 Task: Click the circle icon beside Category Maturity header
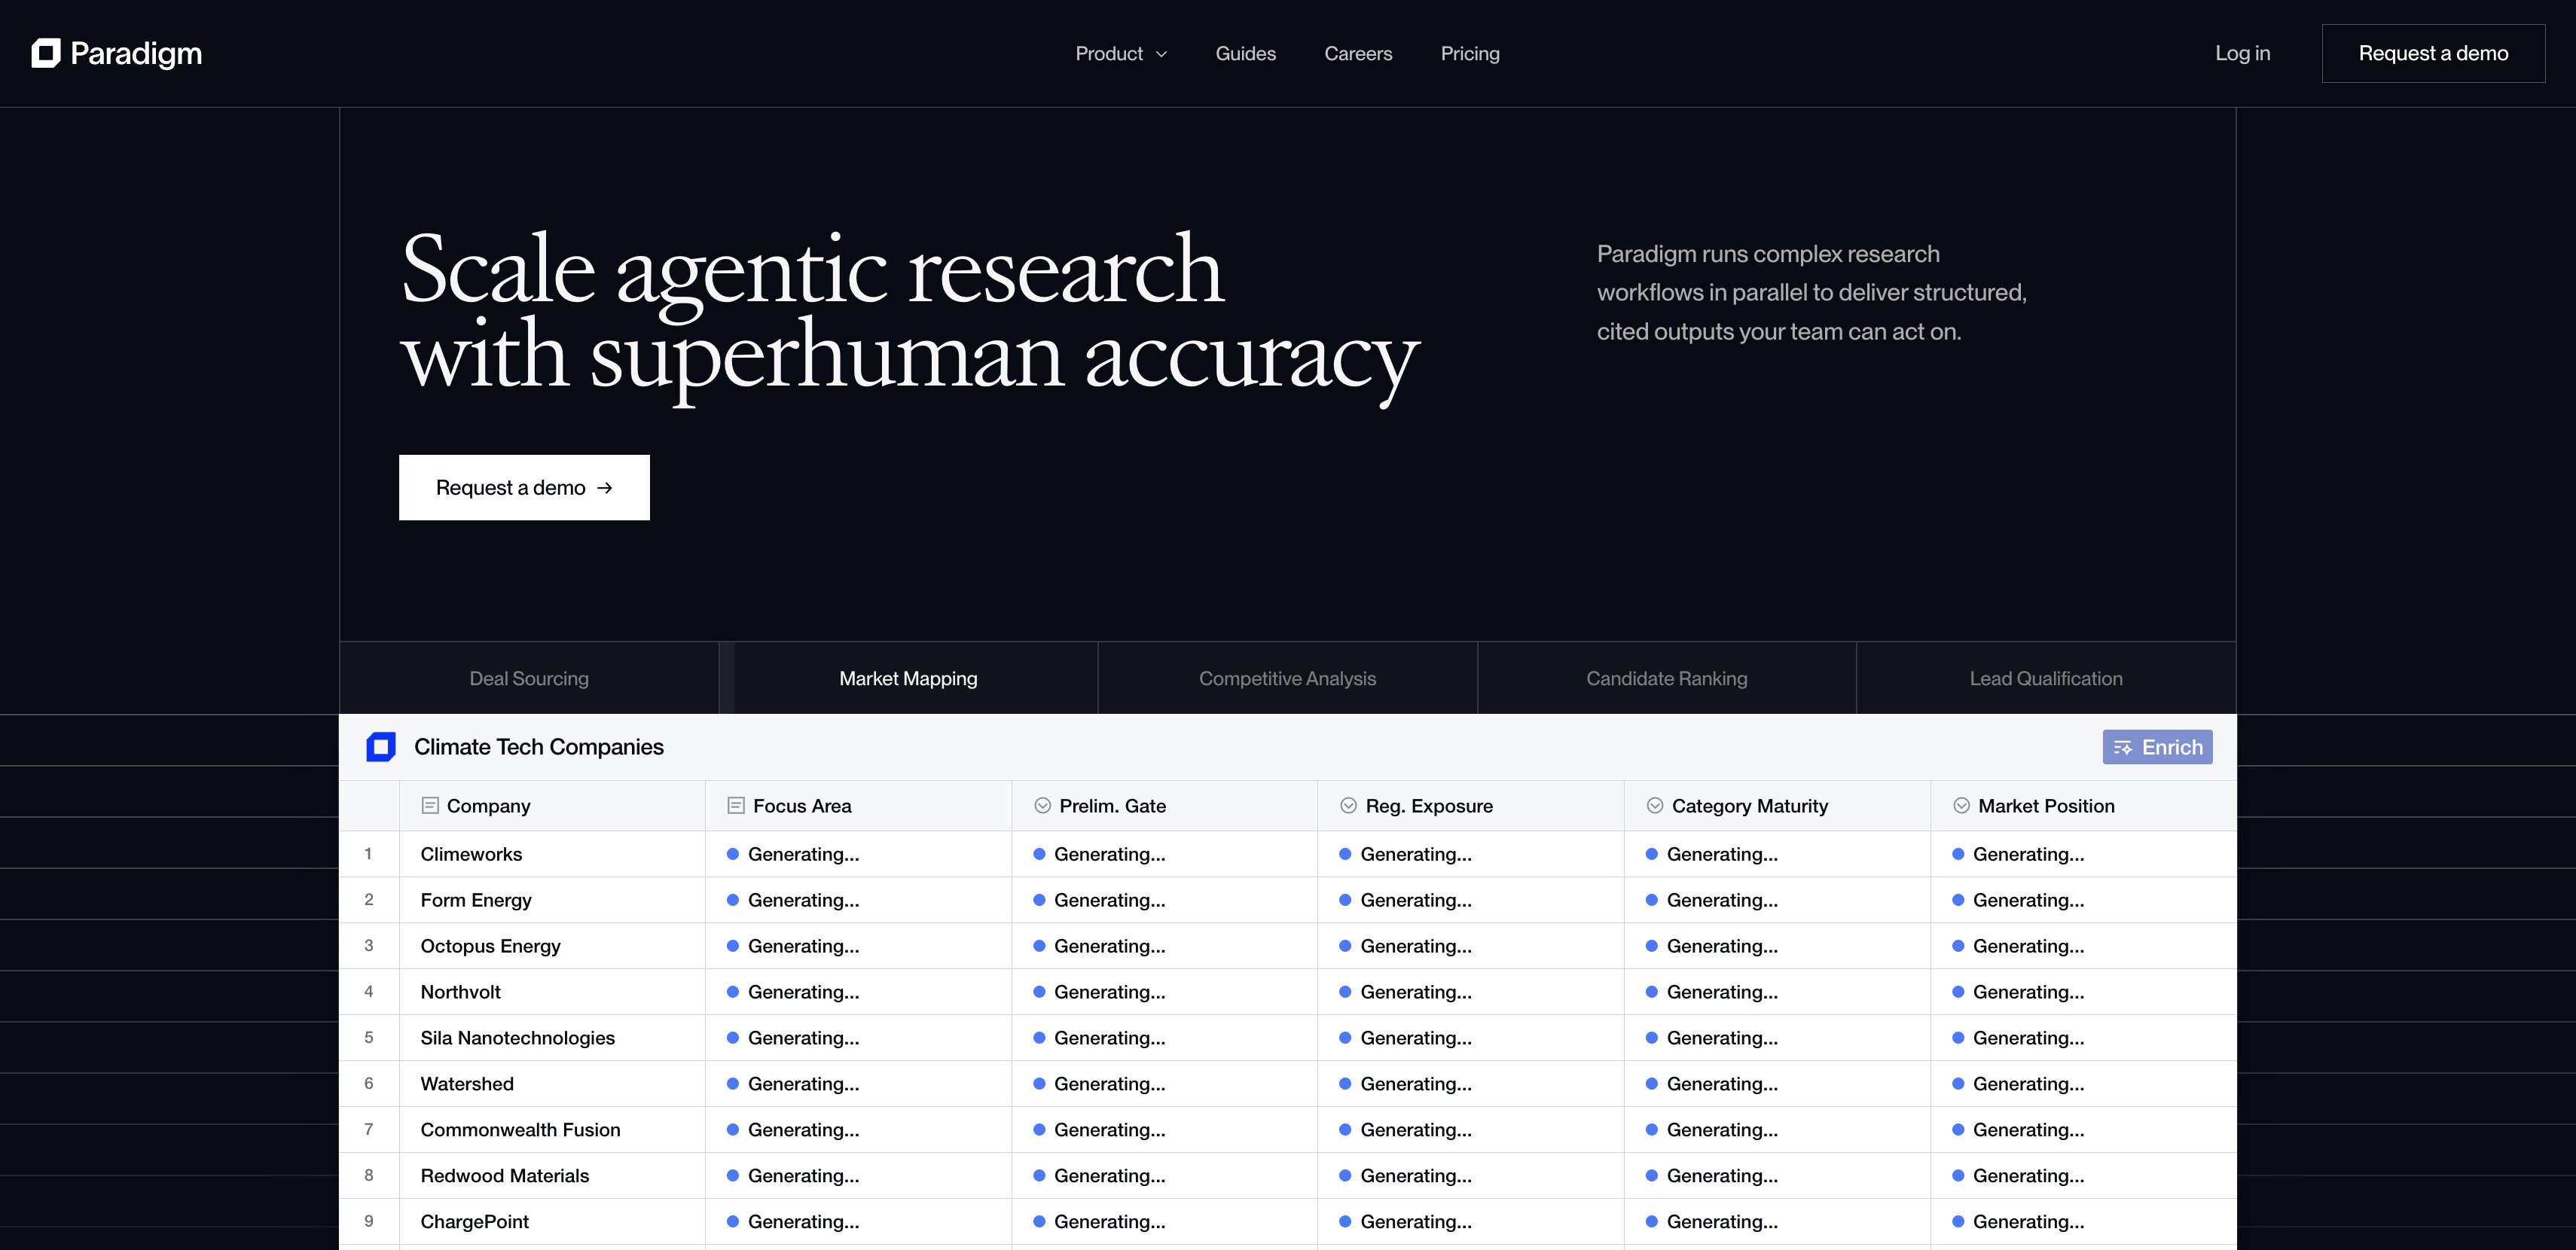(1655, 806)
